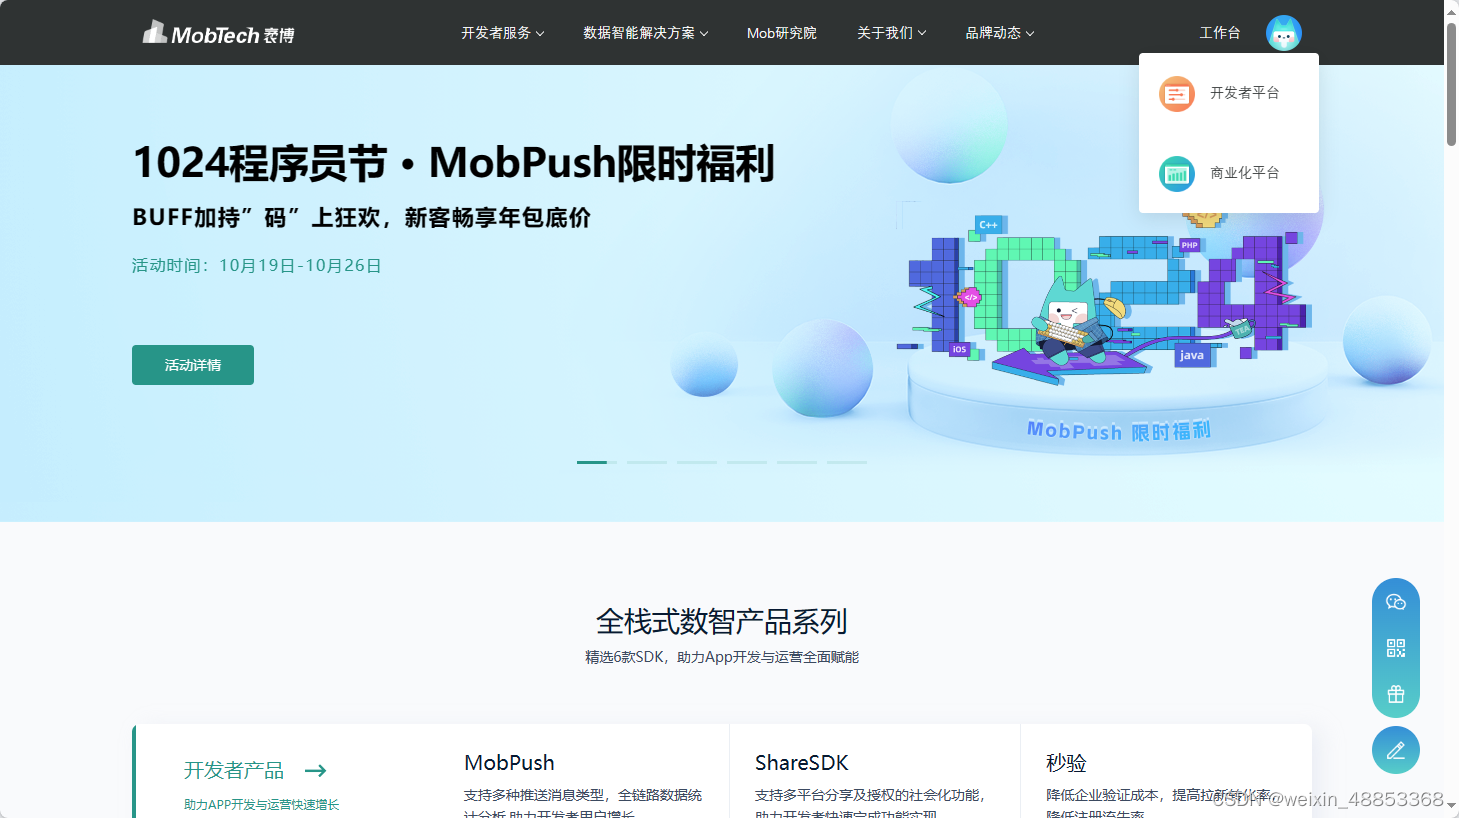Image resolution: width=1459 pixels, height=818 pixels.
Task: Open the Mob研究院 nav item
Action: [x=782, y=33]
